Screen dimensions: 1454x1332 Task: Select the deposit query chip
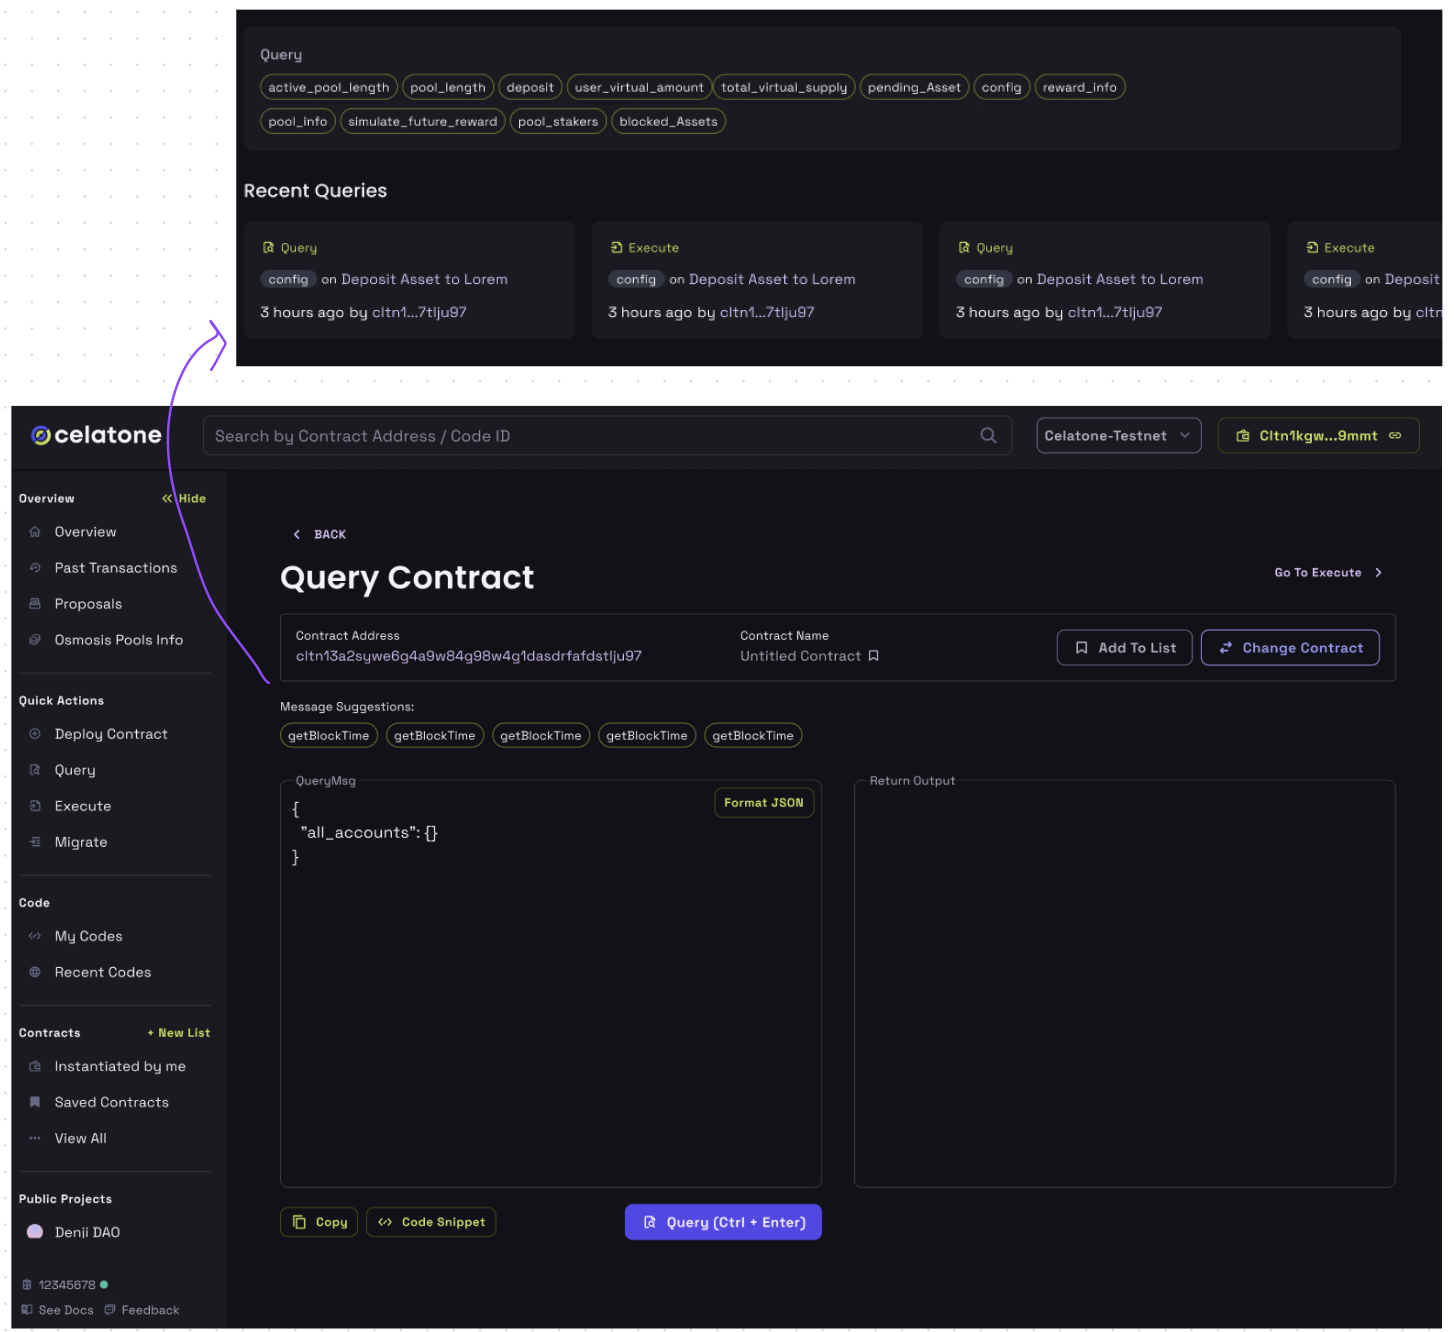(x=530, y=87)
